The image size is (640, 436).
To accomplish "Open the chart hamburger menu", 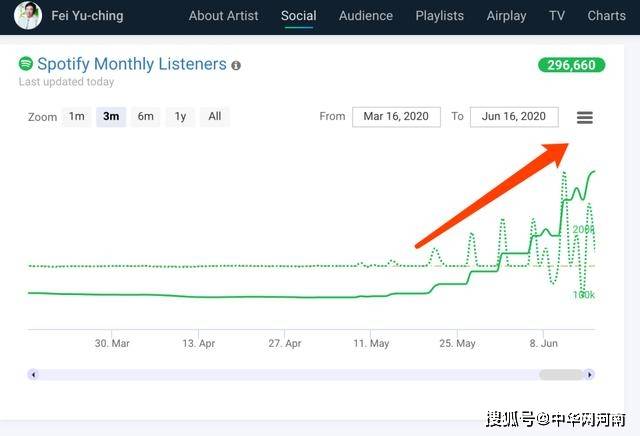I will 585,117.
